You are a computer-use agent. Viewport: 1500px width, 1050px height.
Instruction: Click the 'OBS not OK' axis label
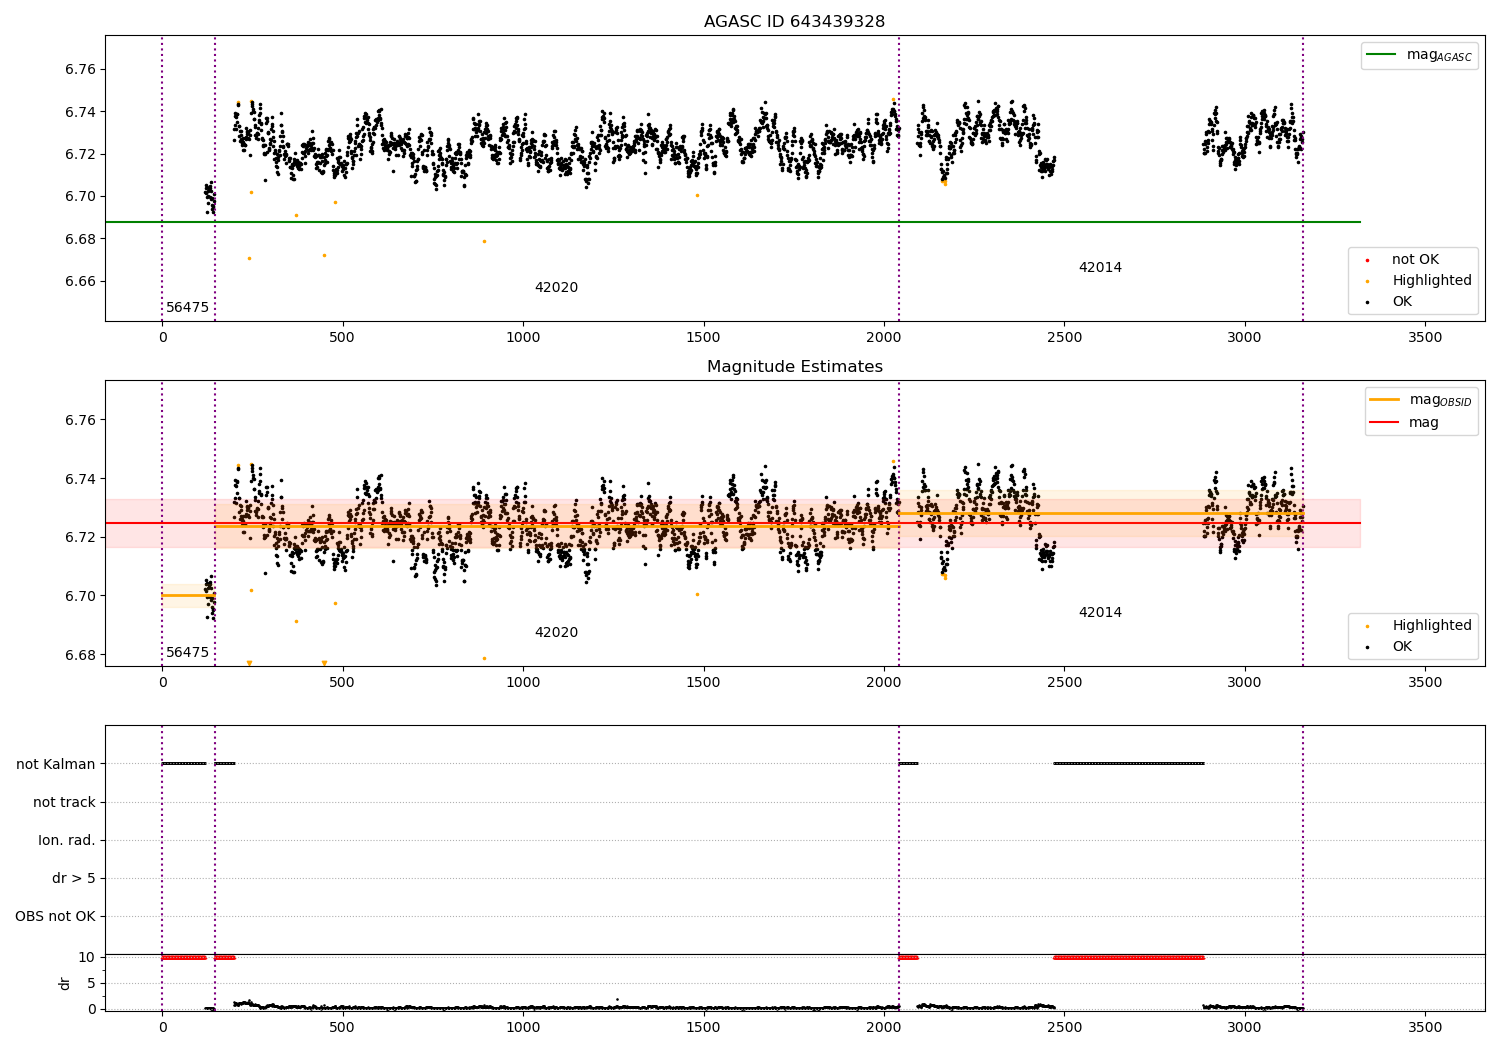(x=55, y=916)
